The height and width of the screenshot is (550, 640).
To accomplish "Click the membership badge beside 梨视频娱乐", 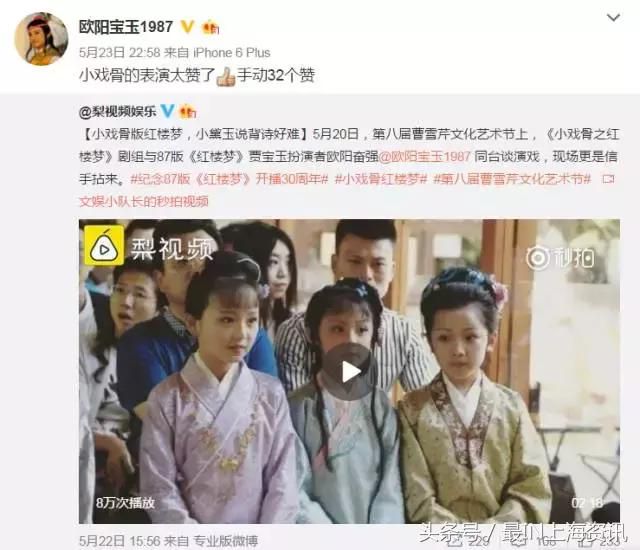I will tap(188, 111).
